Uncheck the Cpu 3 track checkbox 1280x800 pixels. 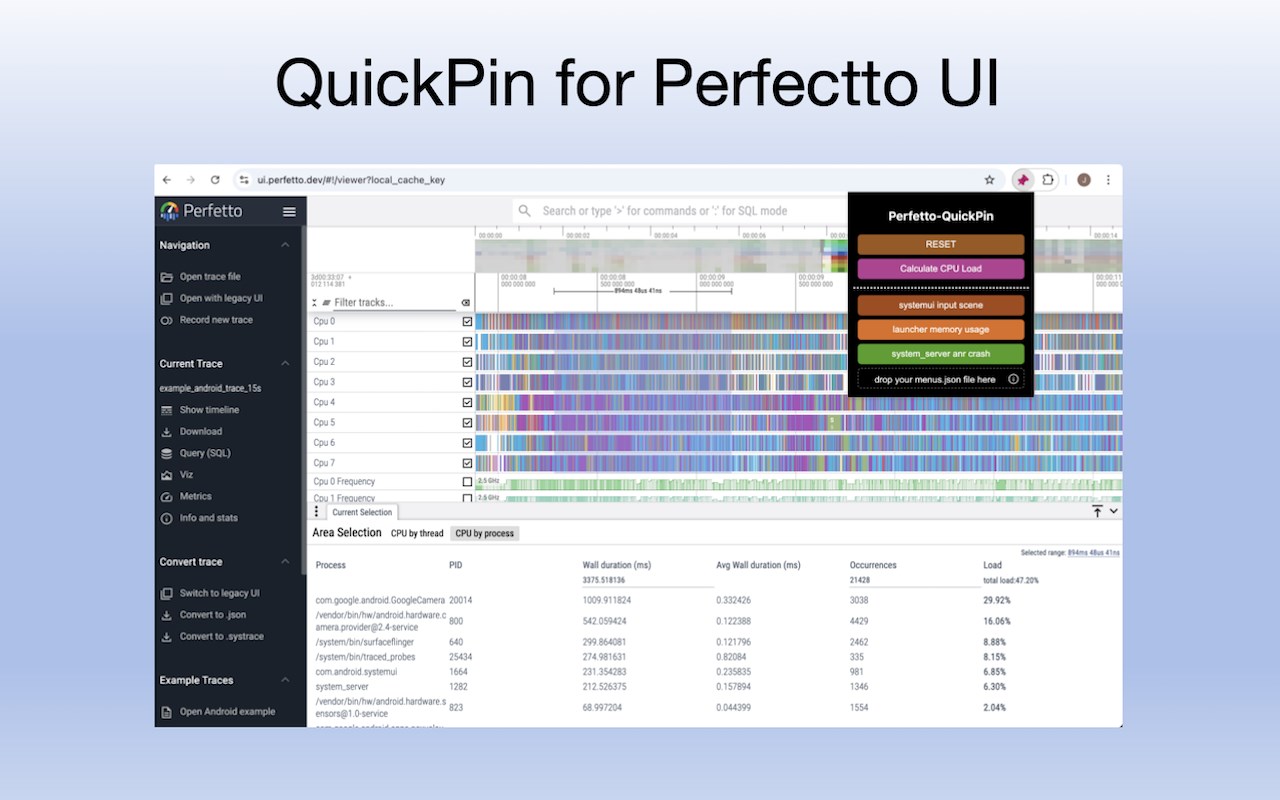[x=467, y=382]
